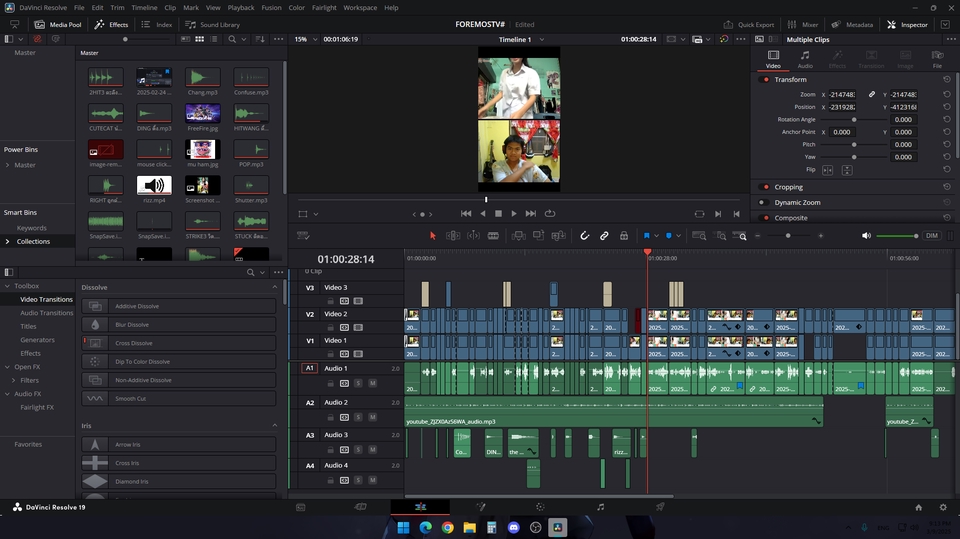Toggle timeline snapping magnet icon
The image size is (960, 539).
tap(585, 236)
